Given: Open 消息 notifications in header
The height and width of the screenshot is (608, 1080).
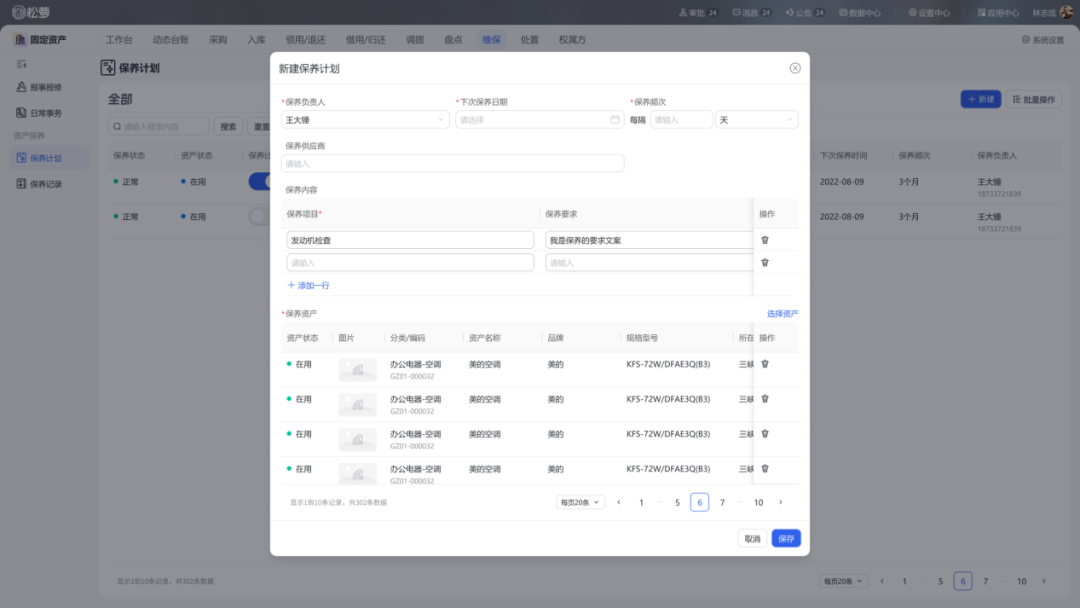Looking at the screenshot, I should click(752, 13).
